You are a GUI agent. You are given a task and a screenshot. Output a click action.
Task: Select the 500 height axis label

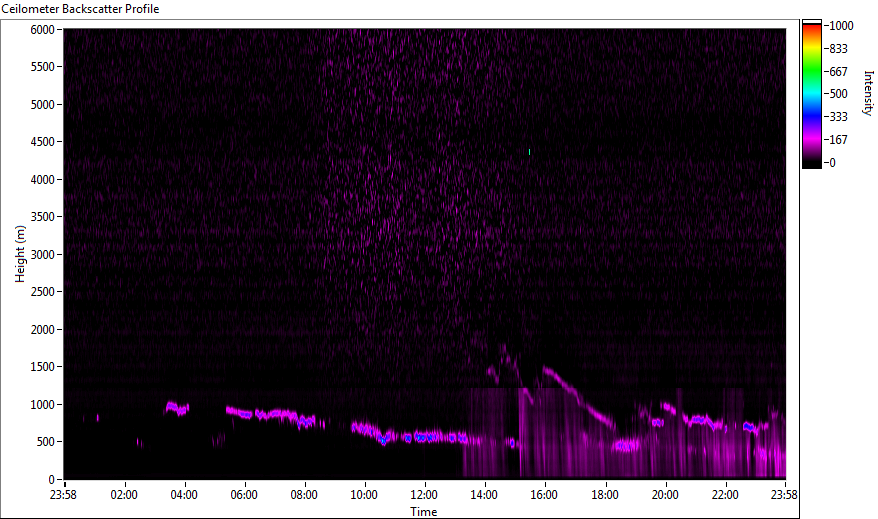coord(46,442)
